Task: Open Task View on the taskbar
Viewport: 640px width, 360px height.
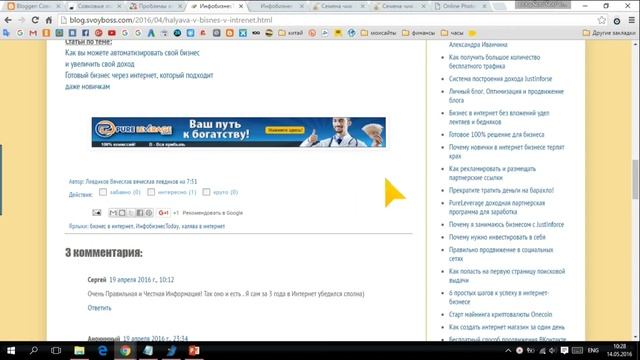Action: [x=56, y=351]
